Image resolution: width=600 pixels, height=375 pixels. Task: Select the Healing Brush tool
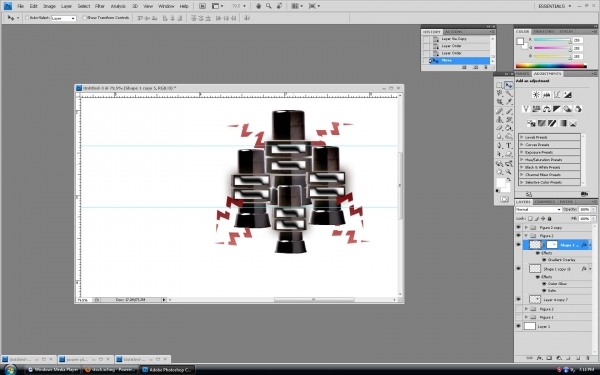[499, 111]
